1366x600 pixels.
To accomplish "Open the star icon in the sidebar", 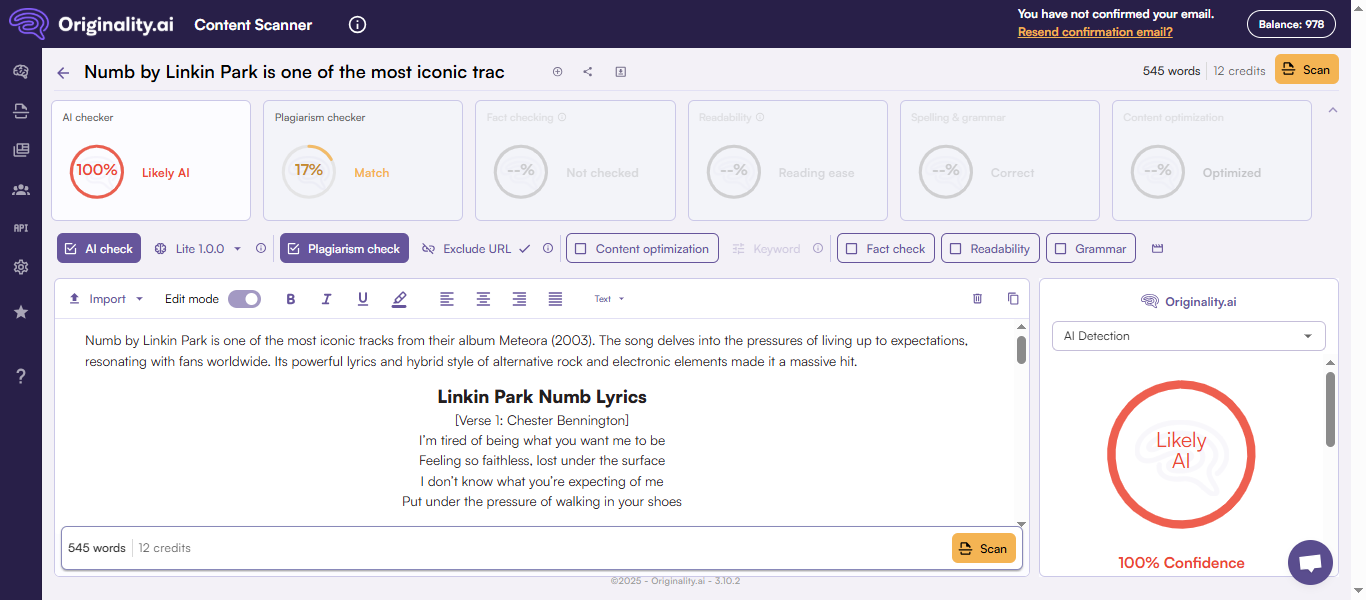I will pos(20,312).
